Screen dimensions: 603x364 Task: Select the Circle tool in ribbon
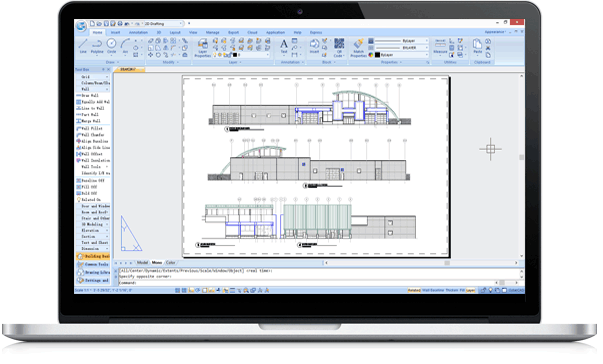click(x=112, y=46)
